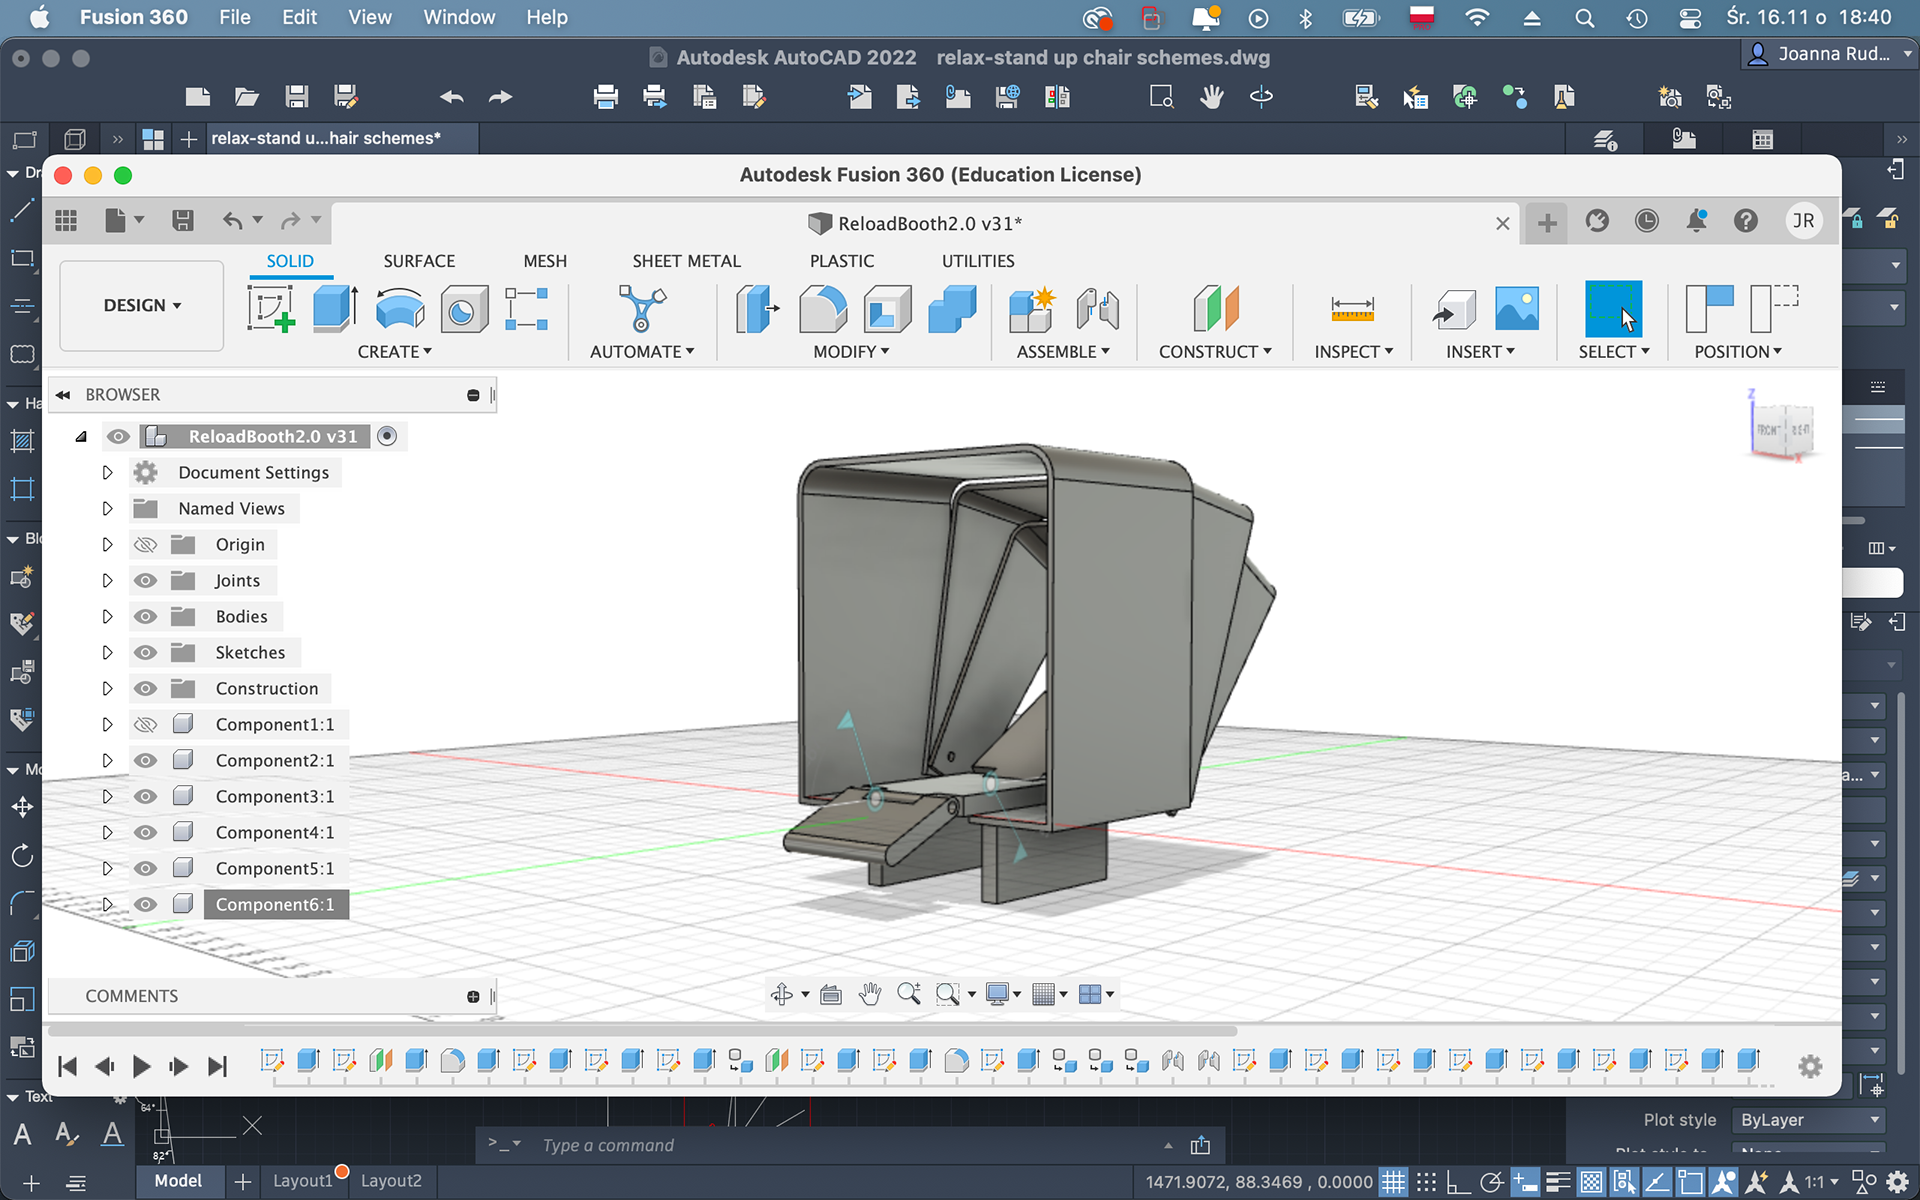Click the Select tool icon
1920x1200 pixels.
(x=1613, y=308)
